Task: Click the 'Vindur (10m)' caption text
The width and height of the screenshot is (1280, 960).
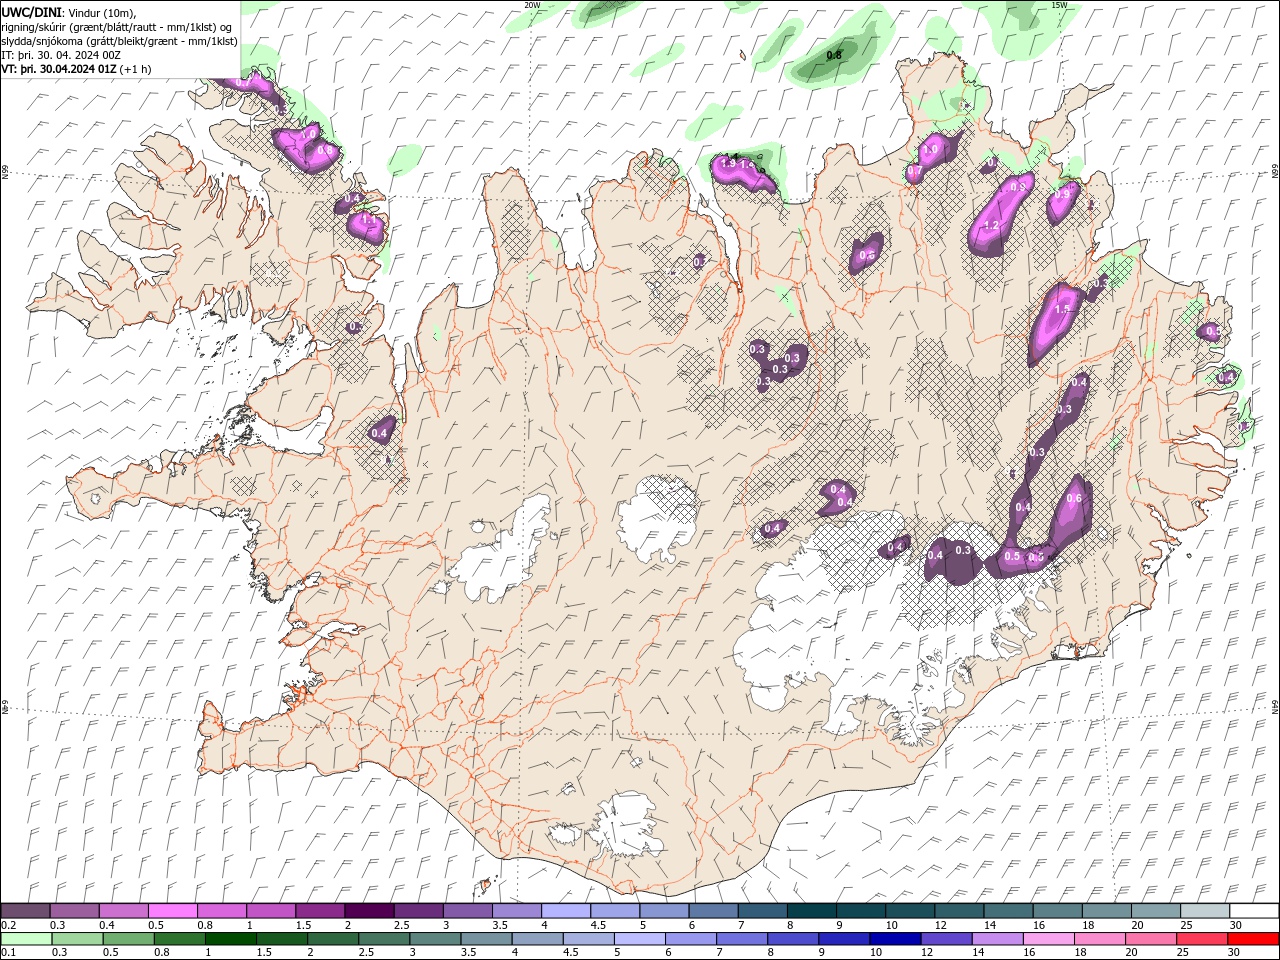Action: [102, 12]
